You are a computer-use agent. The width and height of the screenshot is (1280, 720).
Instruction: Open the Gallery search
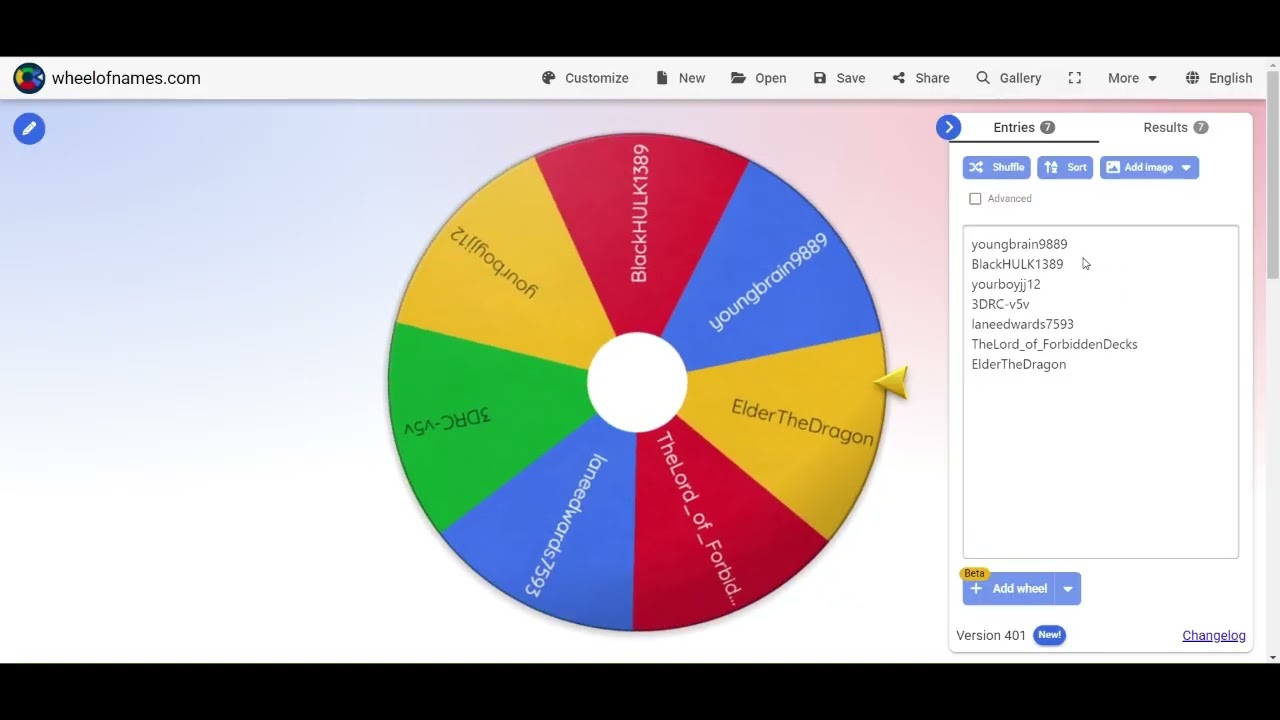coord(1008,78)
